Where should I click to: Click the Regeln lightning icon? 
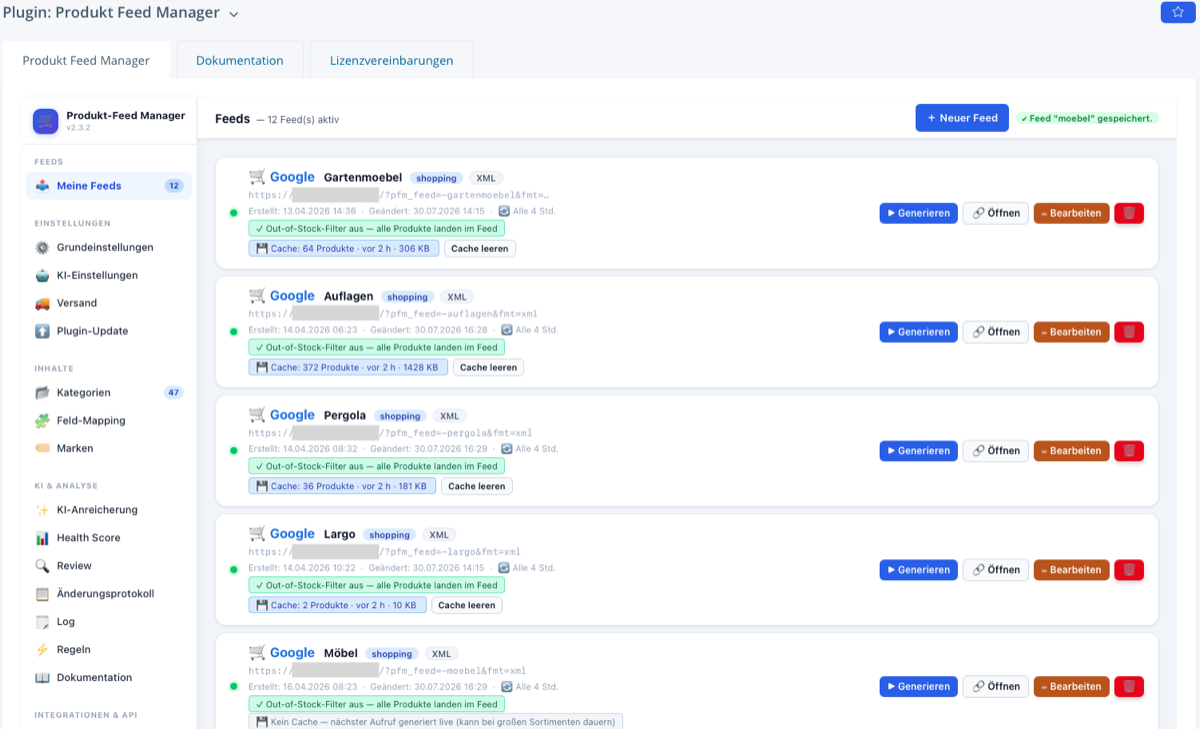(42, 650)
